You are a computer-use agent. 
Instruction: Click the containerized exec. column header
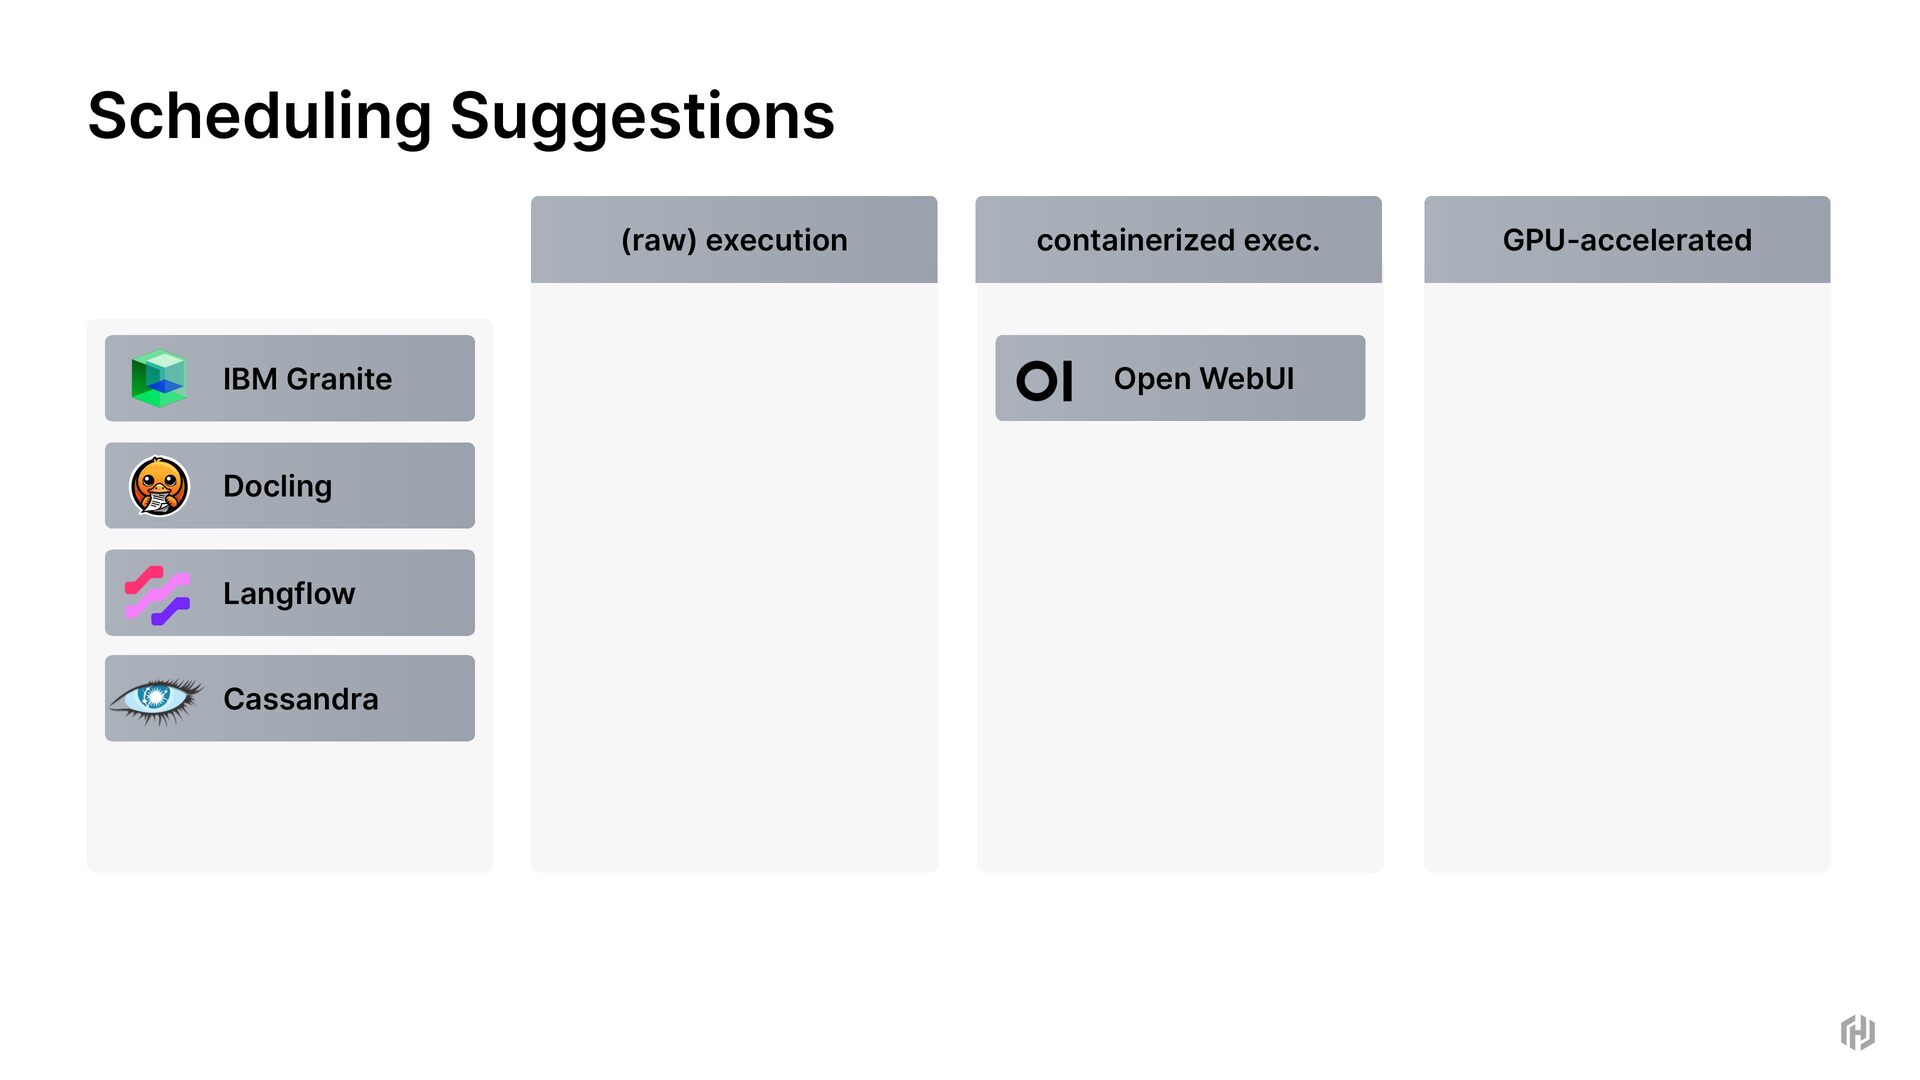[1178, 240]
